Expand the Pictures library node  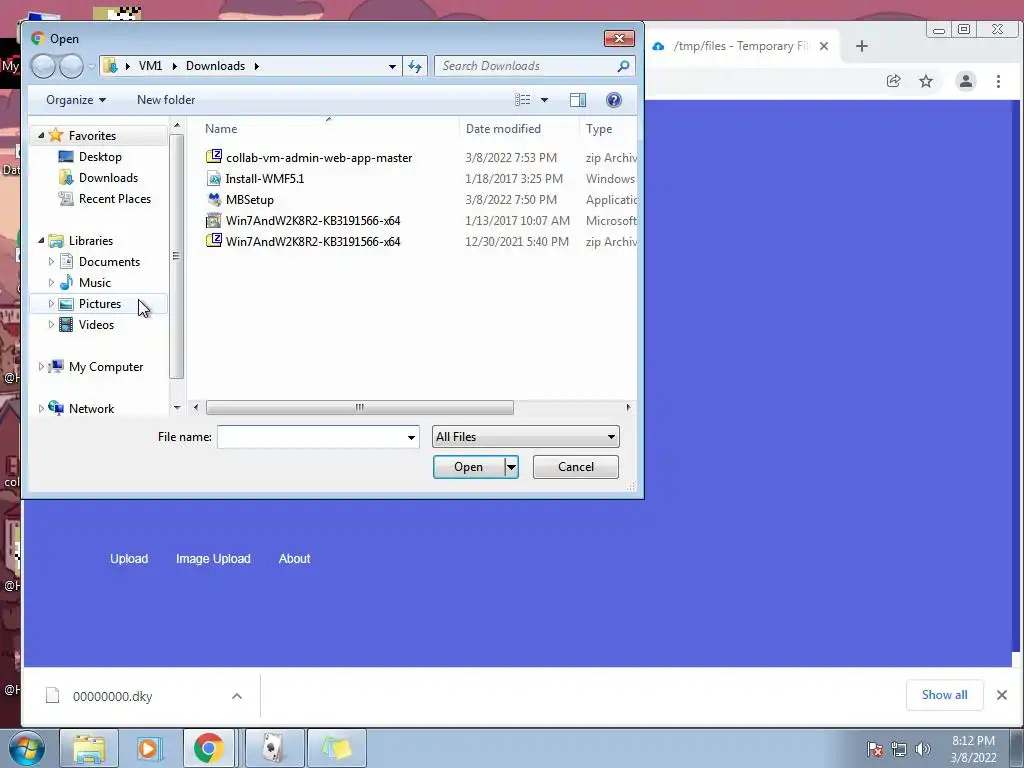pos(51,304)
